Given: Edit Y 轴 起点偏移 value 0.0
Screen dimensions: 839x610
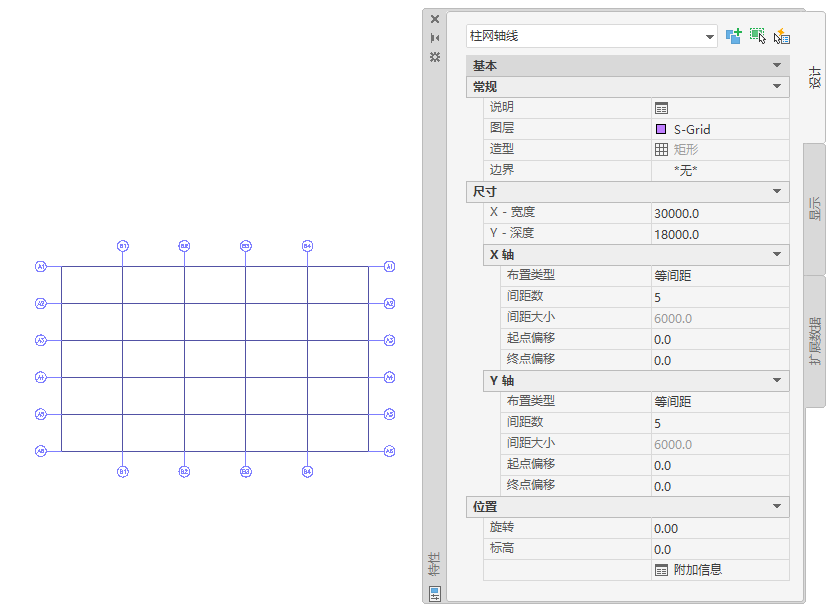Looking at the screenshot, I should point(720,466).
